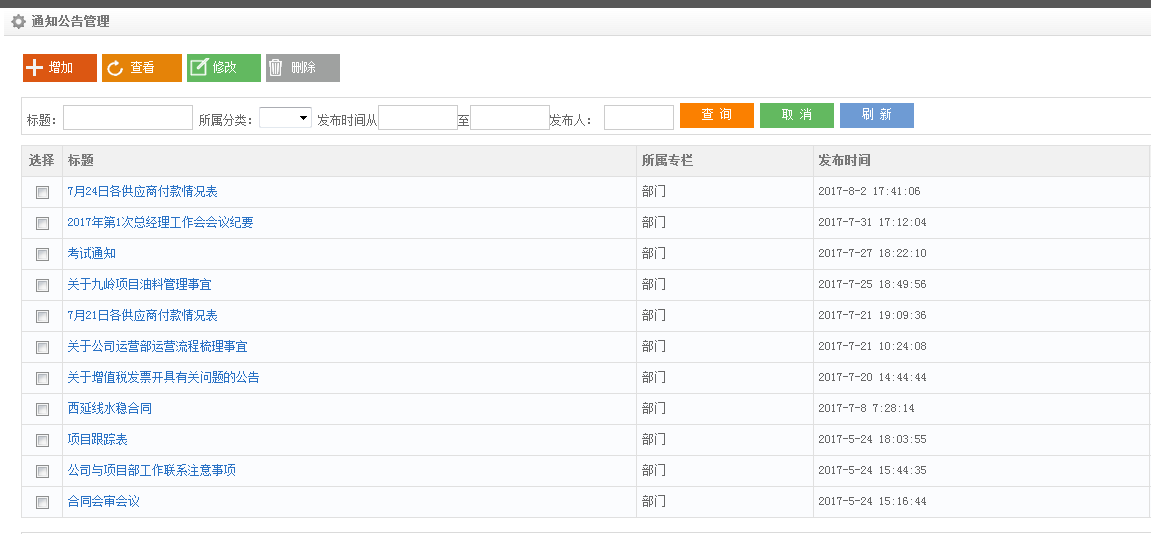Check the box next to 合同会审会议
This screenshot has width=1151, height=534.
pos(42,502)
